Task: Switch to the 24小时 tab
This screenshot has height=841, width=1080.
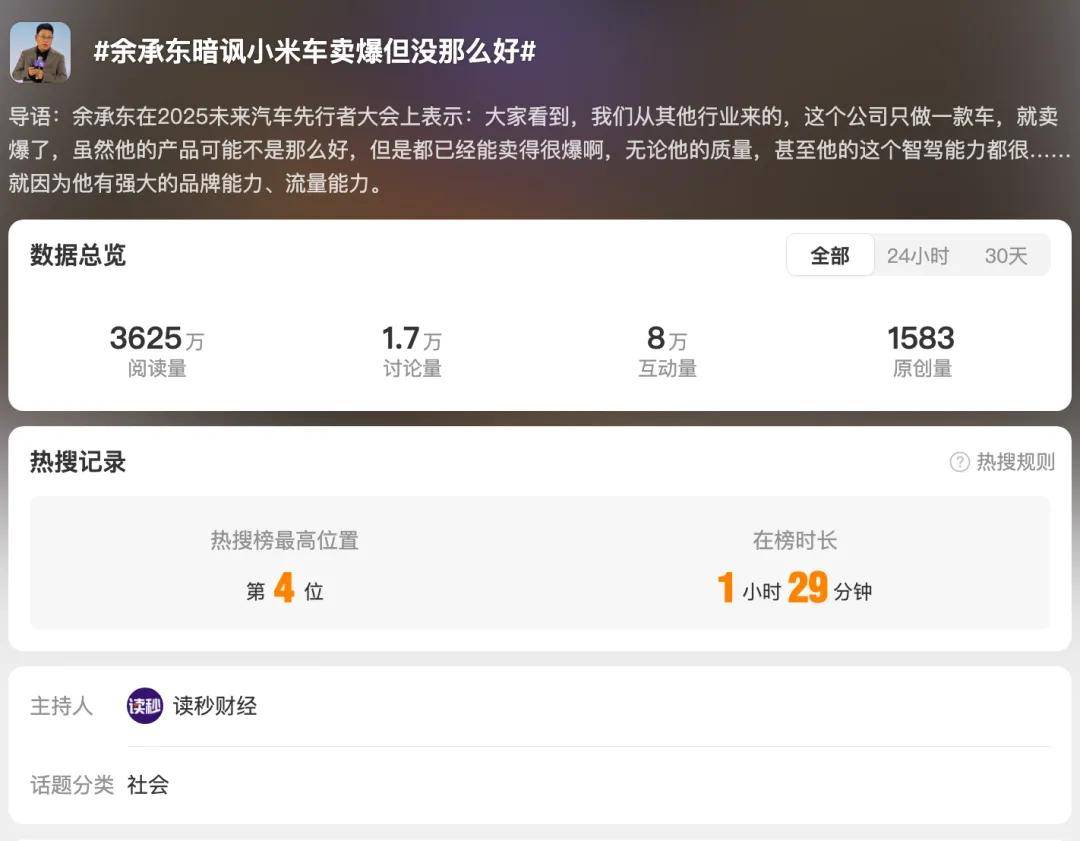Action: click(917, 256)
